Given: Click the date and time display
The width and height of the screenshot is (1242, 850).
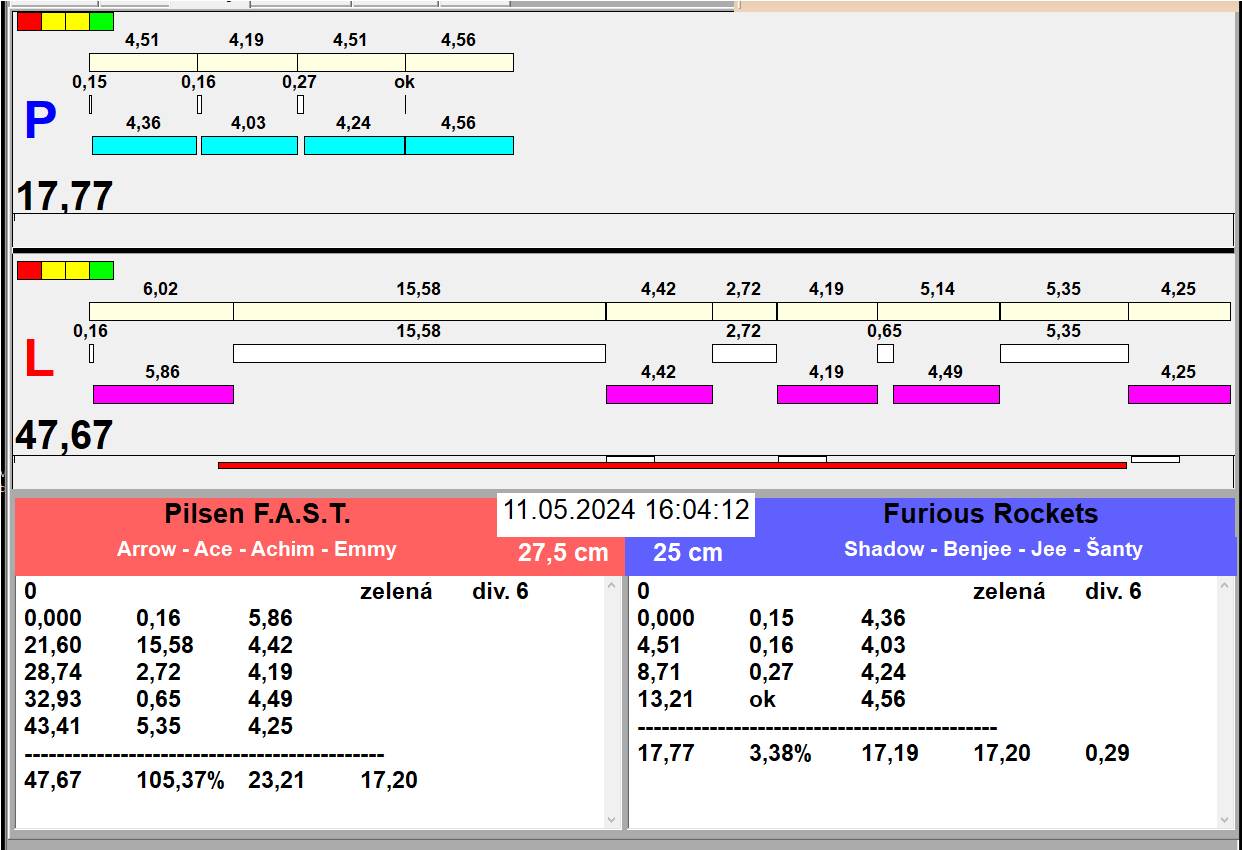Looking at the screenshot, I should click(626, 510).
